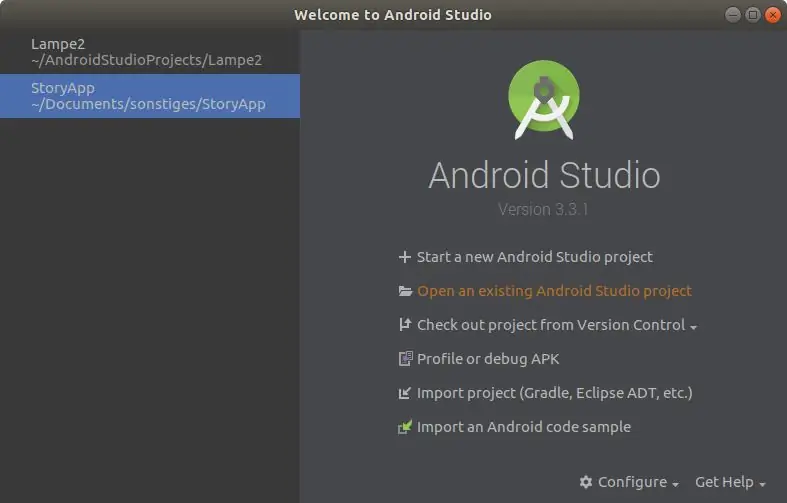Image resolution: width=787 pixels, height=503 pixels.
Task: Import project (Gradle, Eclipse ADT, etc.)
Action: [x=555, y=393]
